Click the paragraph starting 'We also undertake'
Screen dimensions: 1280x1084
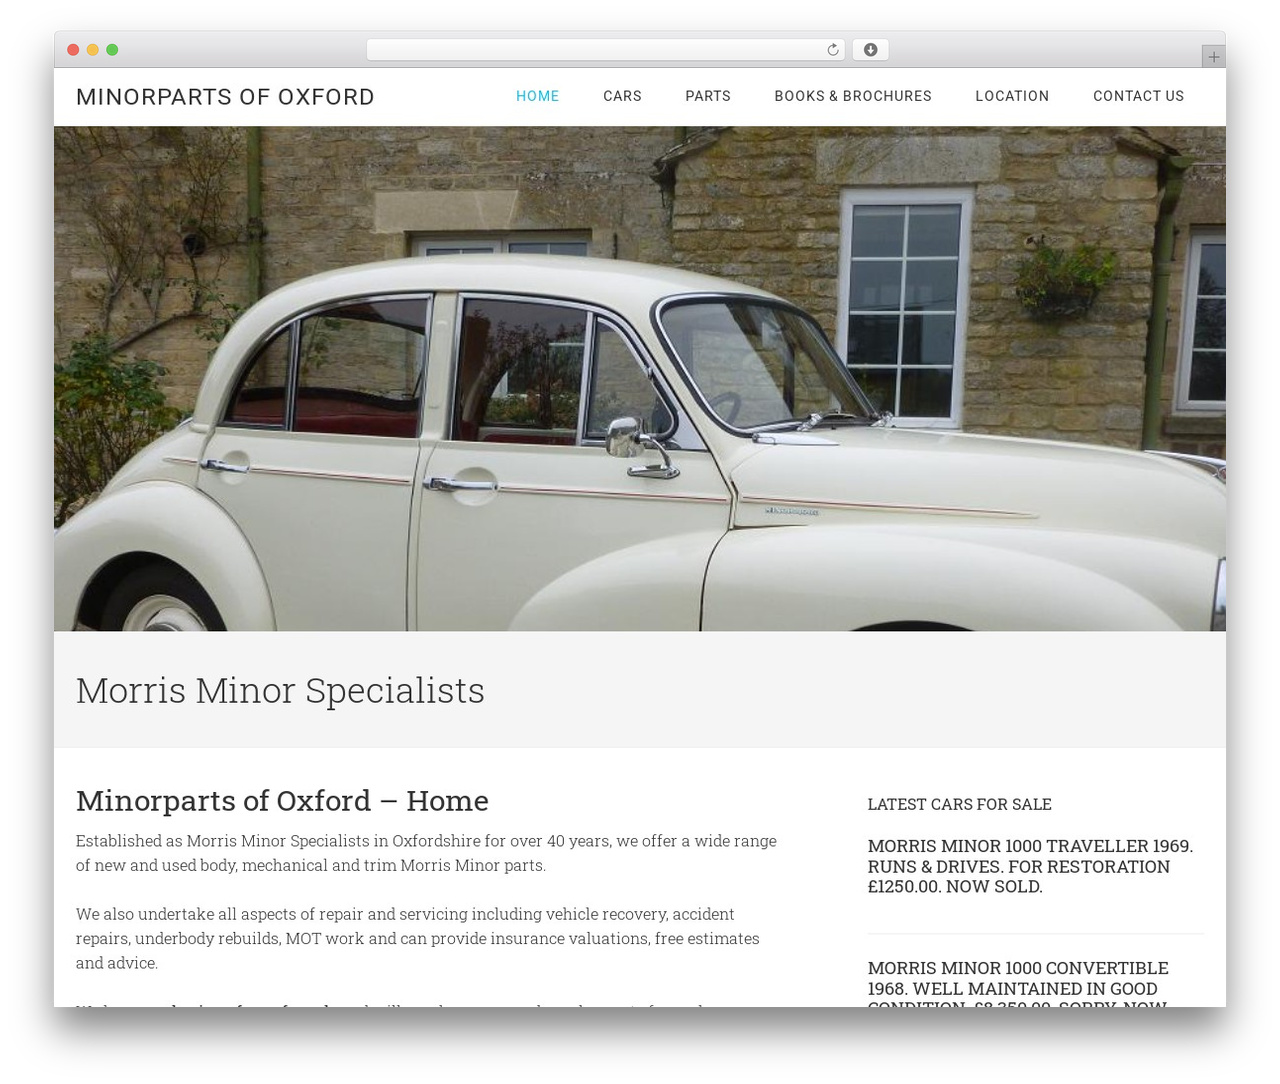(418, 938)
